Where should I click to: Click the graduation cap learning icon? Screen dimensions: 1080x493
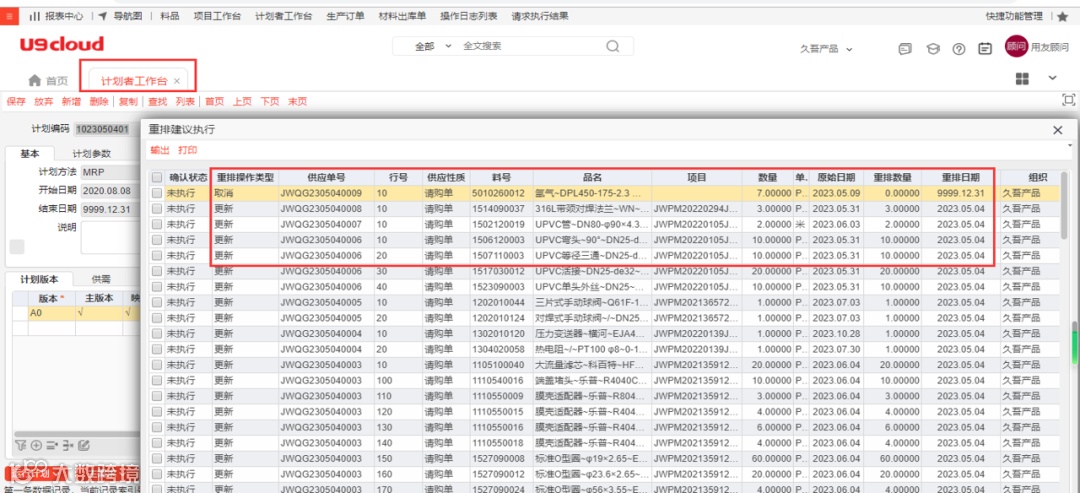933,49
